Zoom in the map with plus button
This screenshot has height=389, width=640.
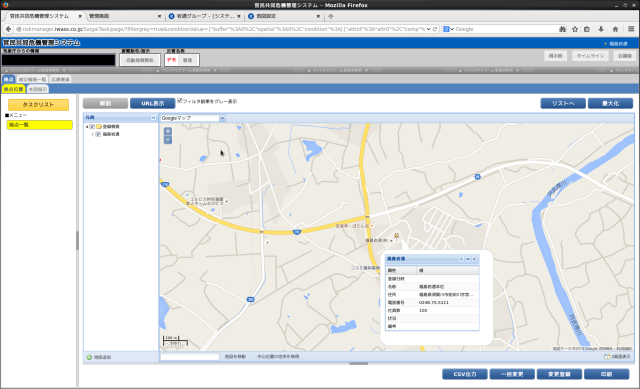167,131
